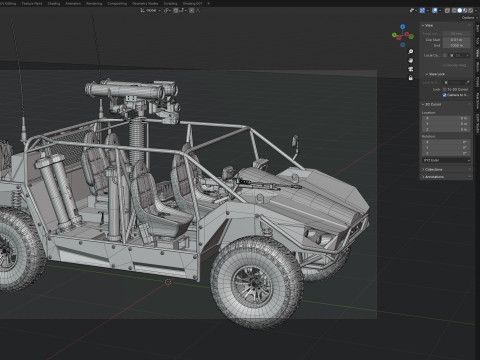
Task: Open the XYZ Euler rotation mode dropdown
Action: pos(446,160)
